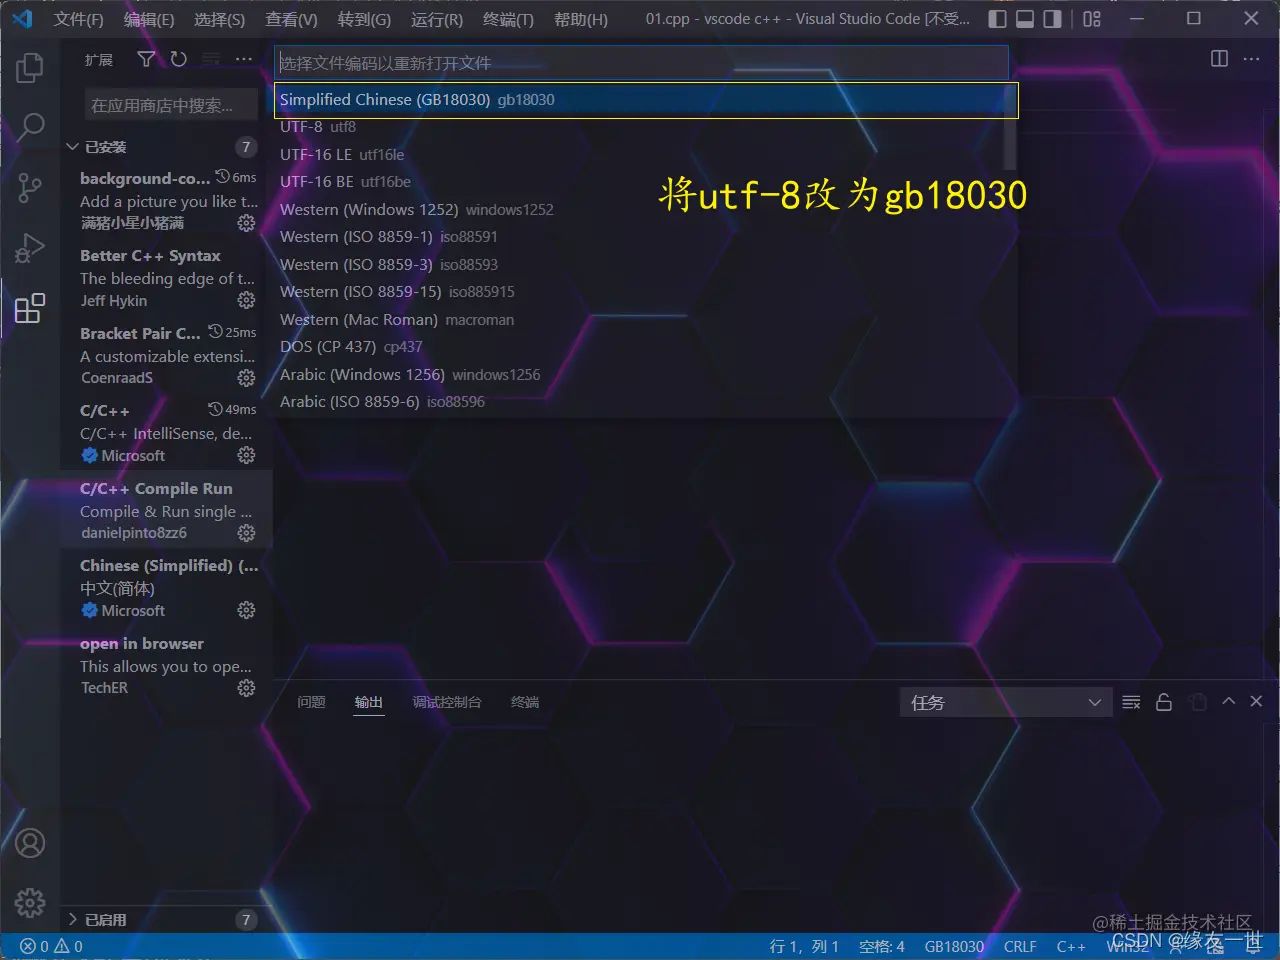Open gear settings for Chinese (Simplified) extension
This screenshot has height=960, width=1280.
pos(246,610)
